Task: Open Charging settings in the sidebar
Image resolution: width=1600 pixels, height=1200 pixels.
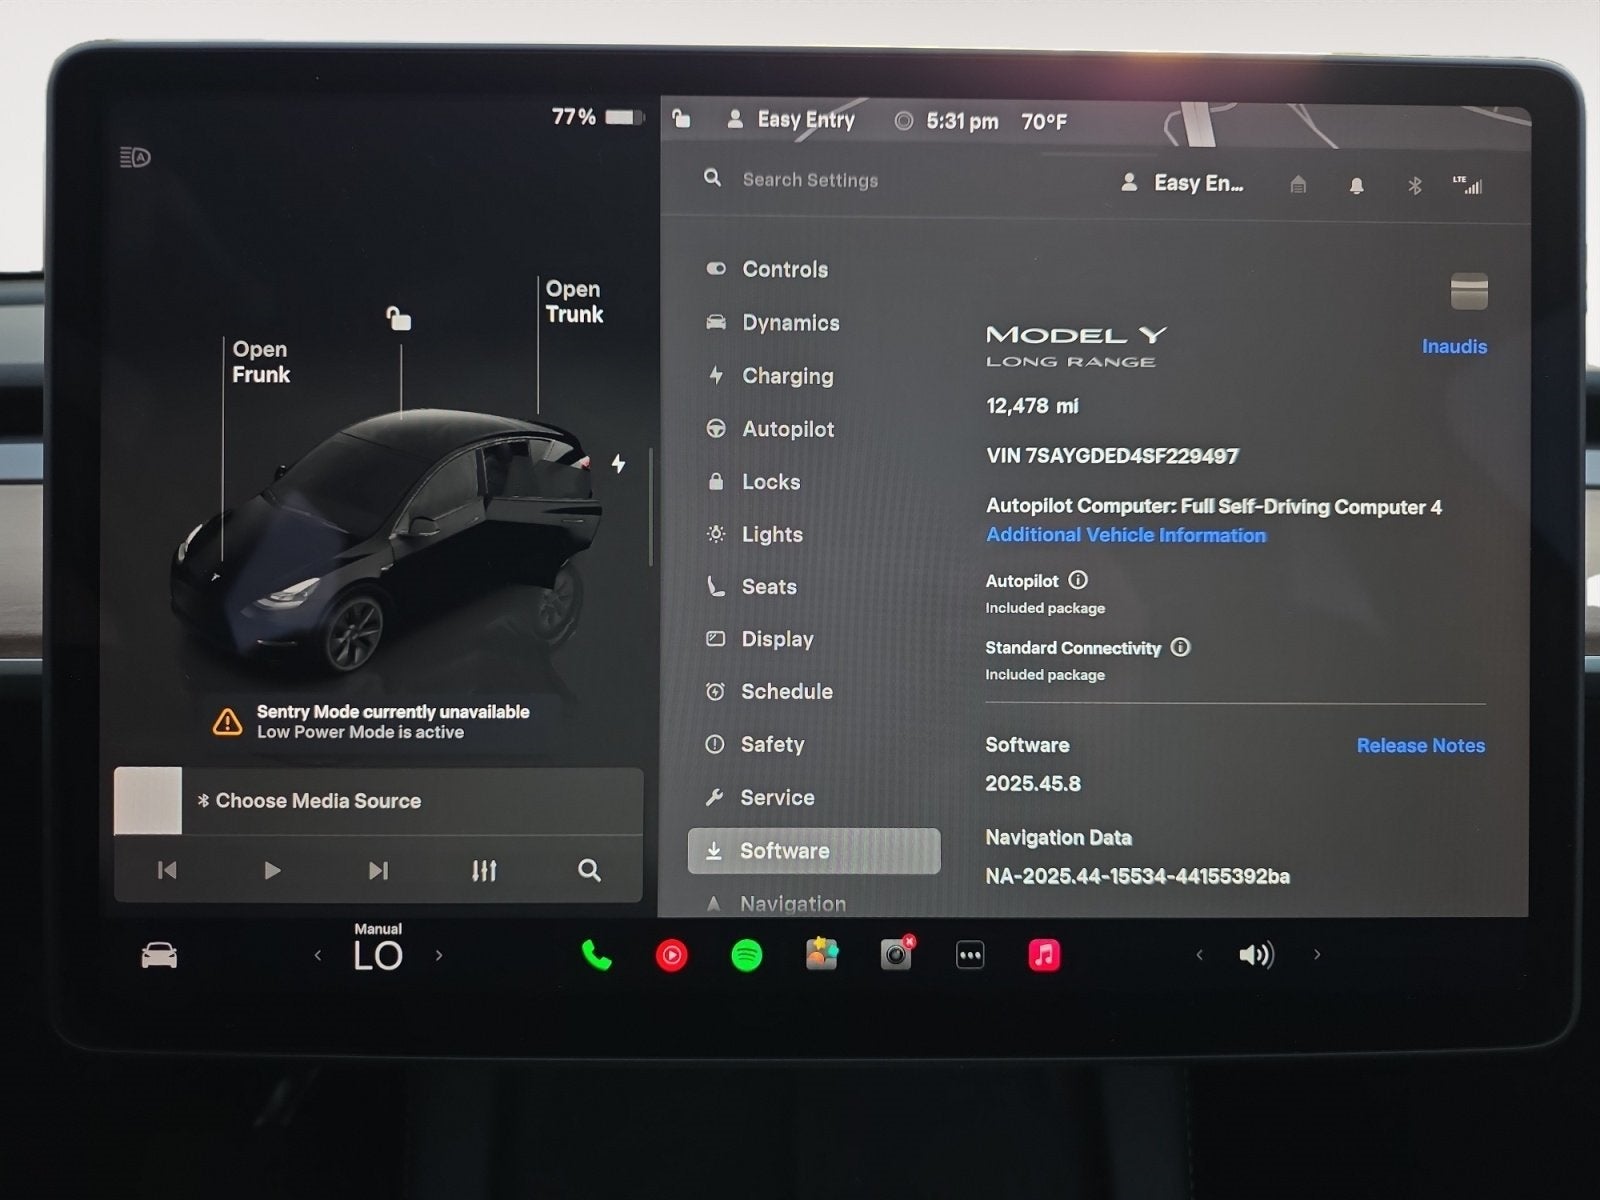Action: 787,376
